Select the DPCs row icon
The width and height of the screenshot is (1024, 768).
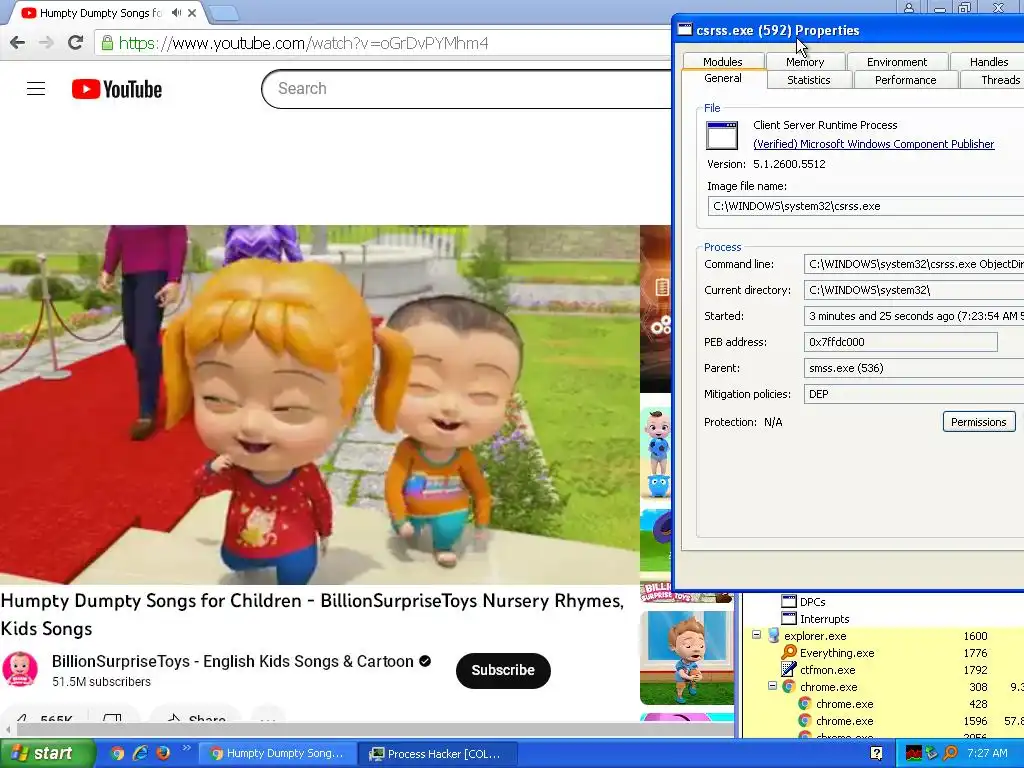tap(789, 601)
